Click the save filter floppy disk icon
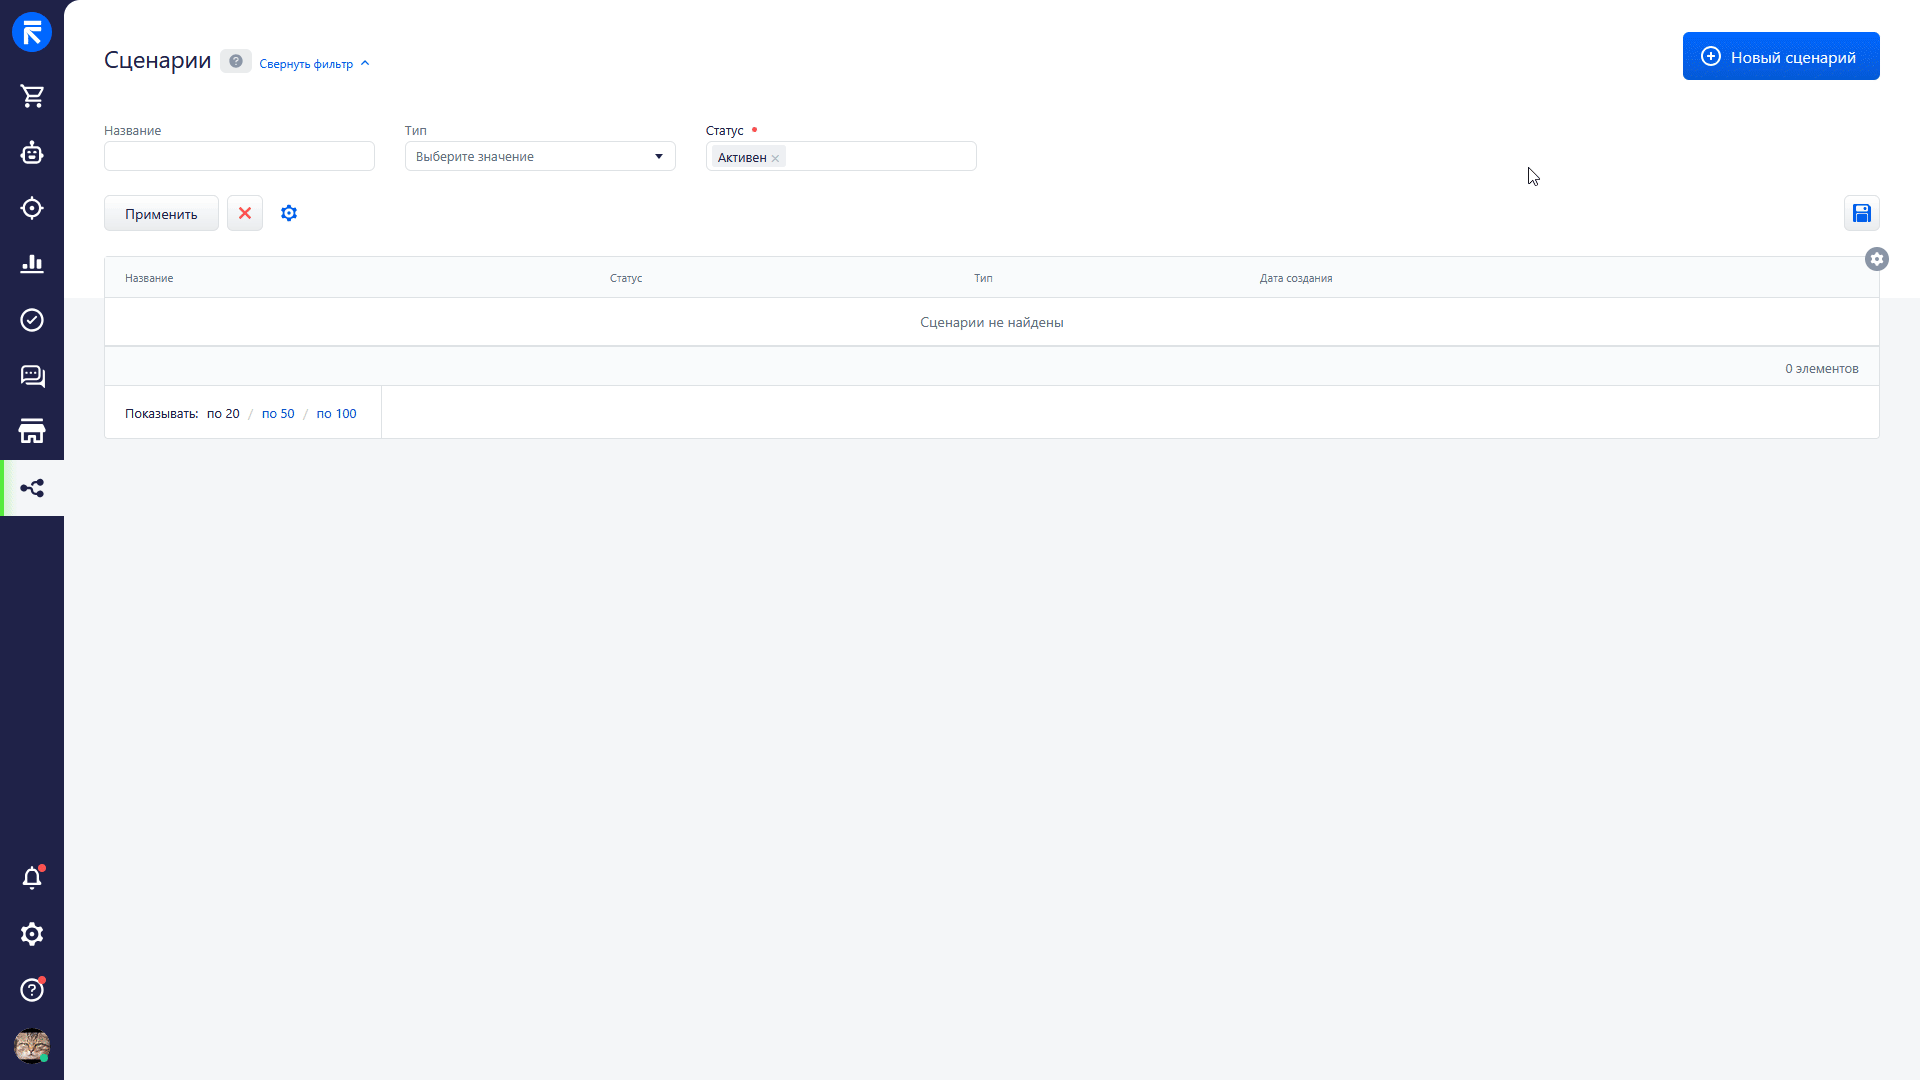This screenshot has width=1920, height=1080. [1861, 213]
